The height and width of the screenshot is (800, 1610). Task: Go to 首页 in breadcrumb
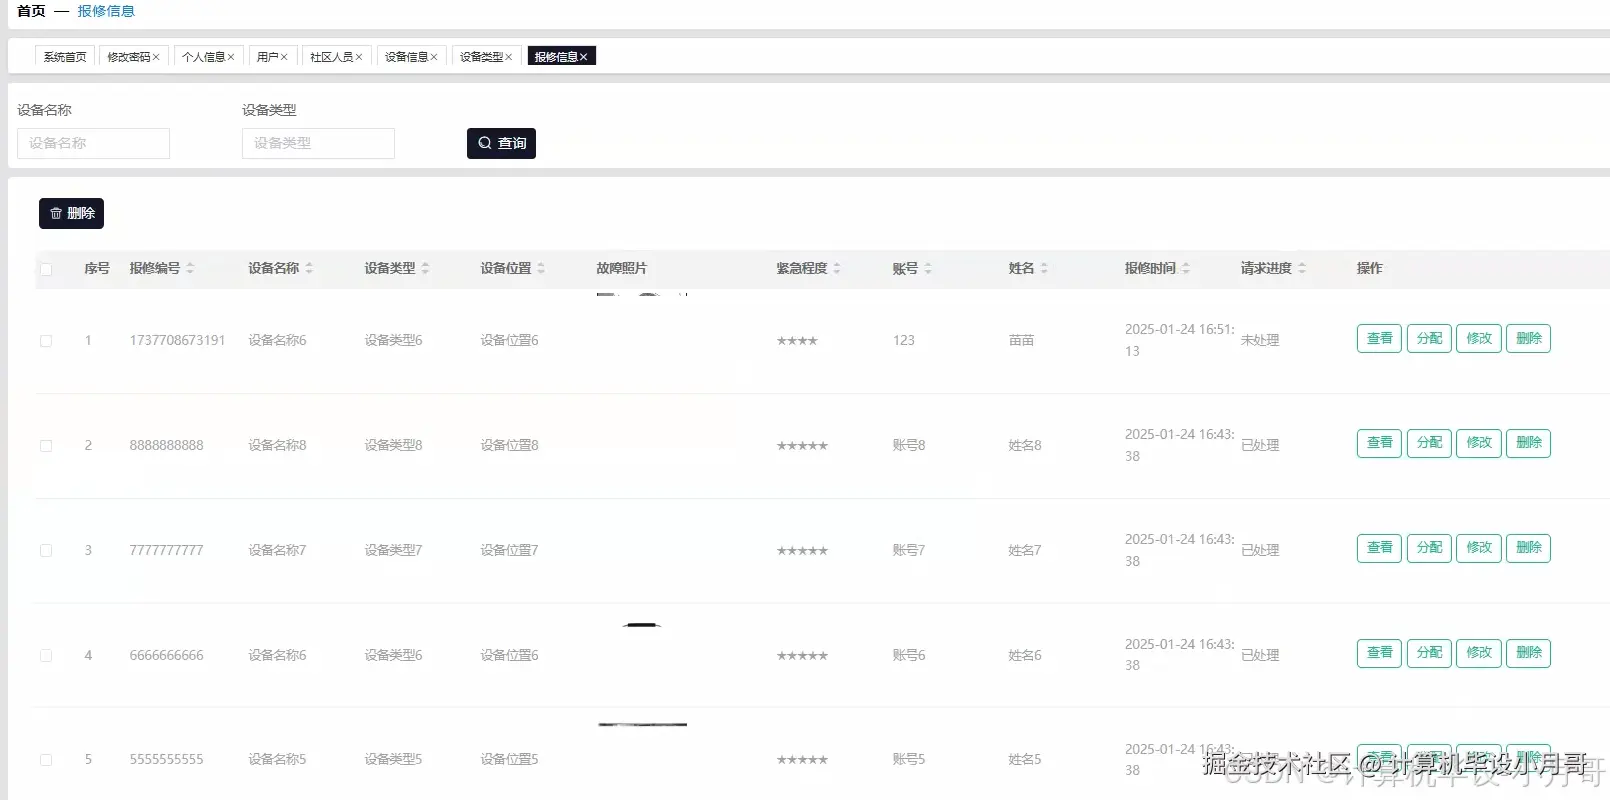(x=31, y=11)
